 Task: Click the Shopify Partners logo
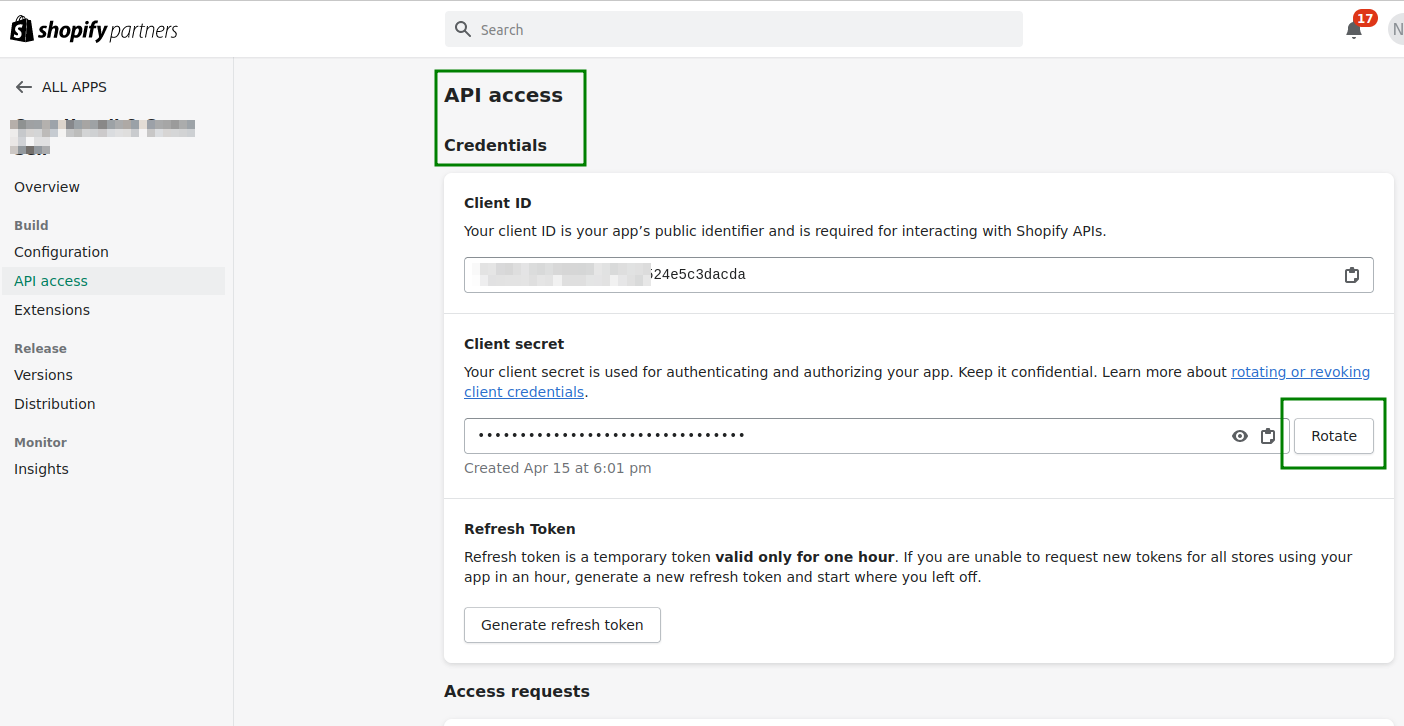[x=94, y=30]
